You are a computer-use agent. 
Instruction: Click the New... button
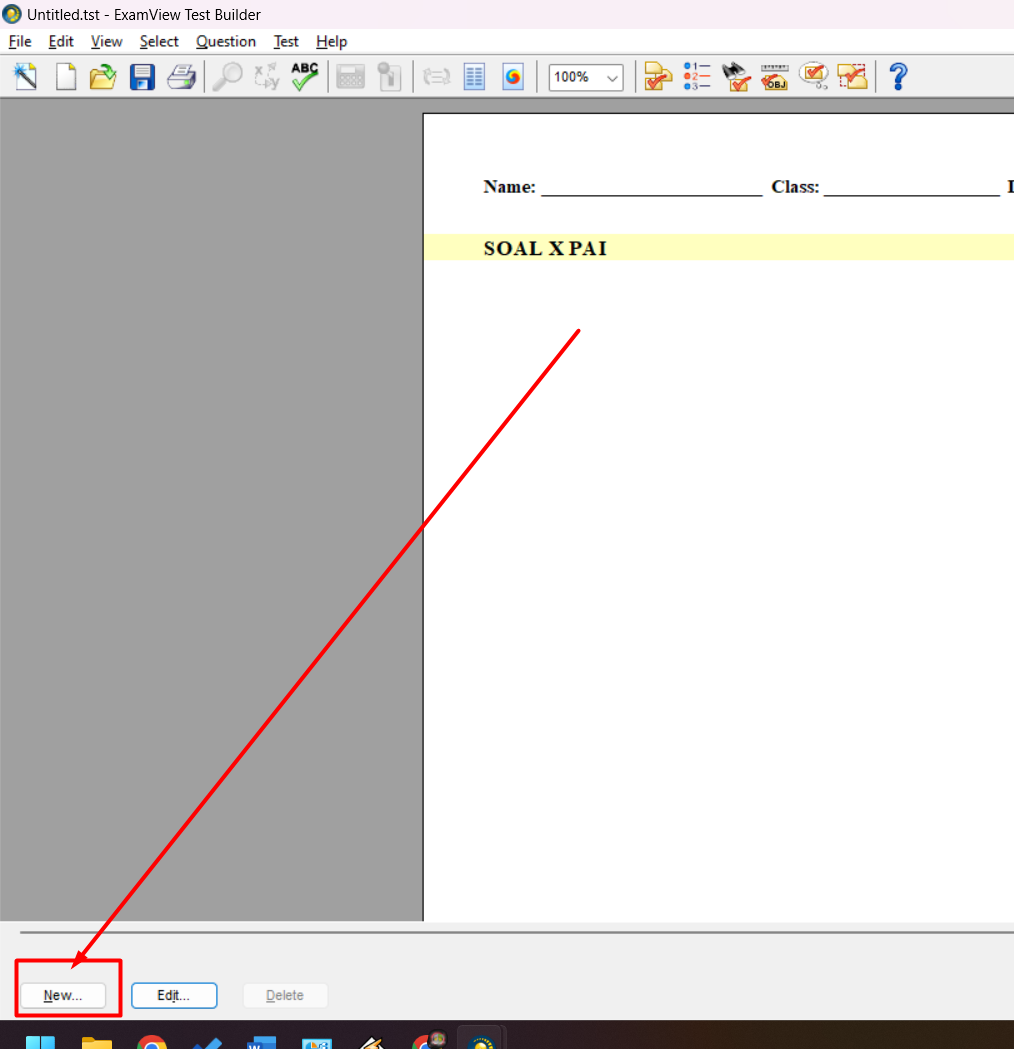(x=63, y=995)
